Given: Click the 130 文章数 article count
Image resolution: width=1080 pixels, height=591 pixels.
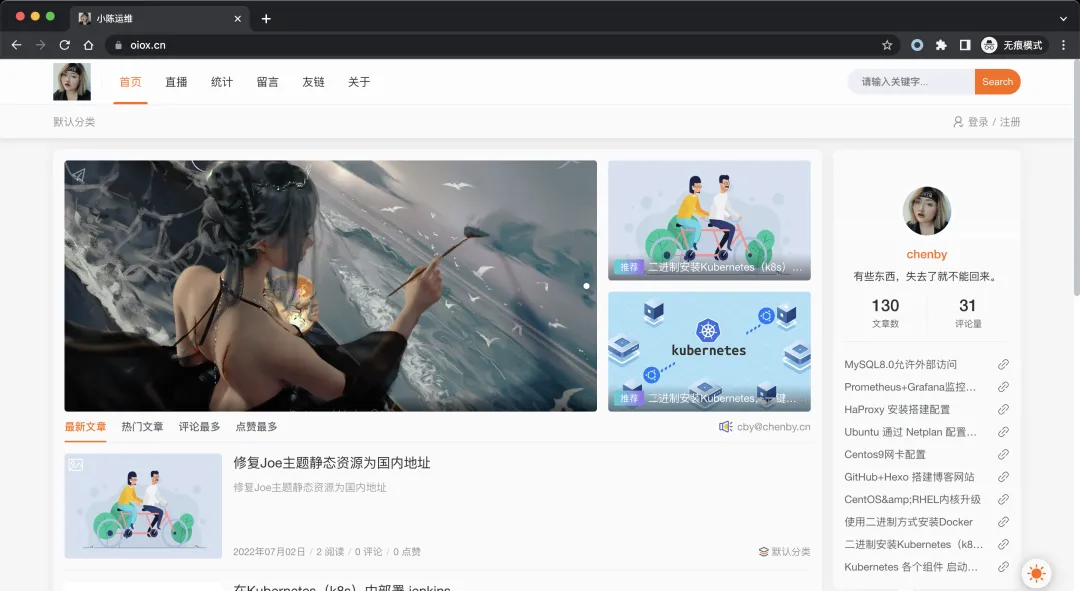Looking at the screenshot, I should [885, 312].
